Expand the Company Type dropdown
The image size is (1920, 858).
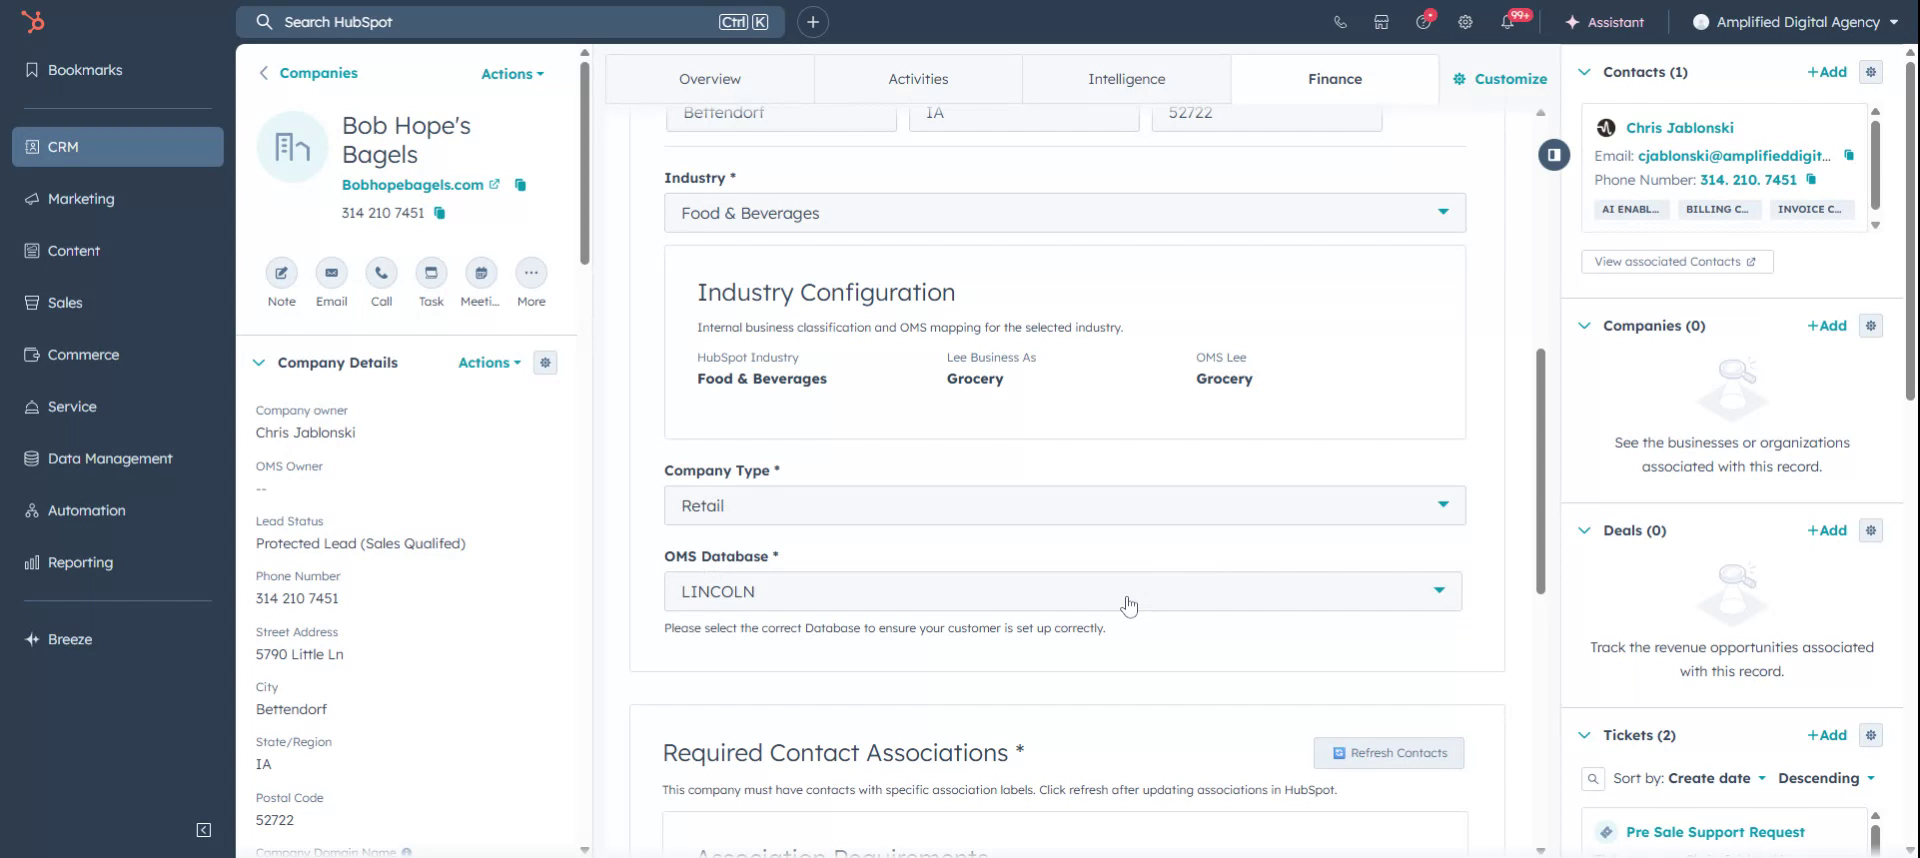[1064, 506]
